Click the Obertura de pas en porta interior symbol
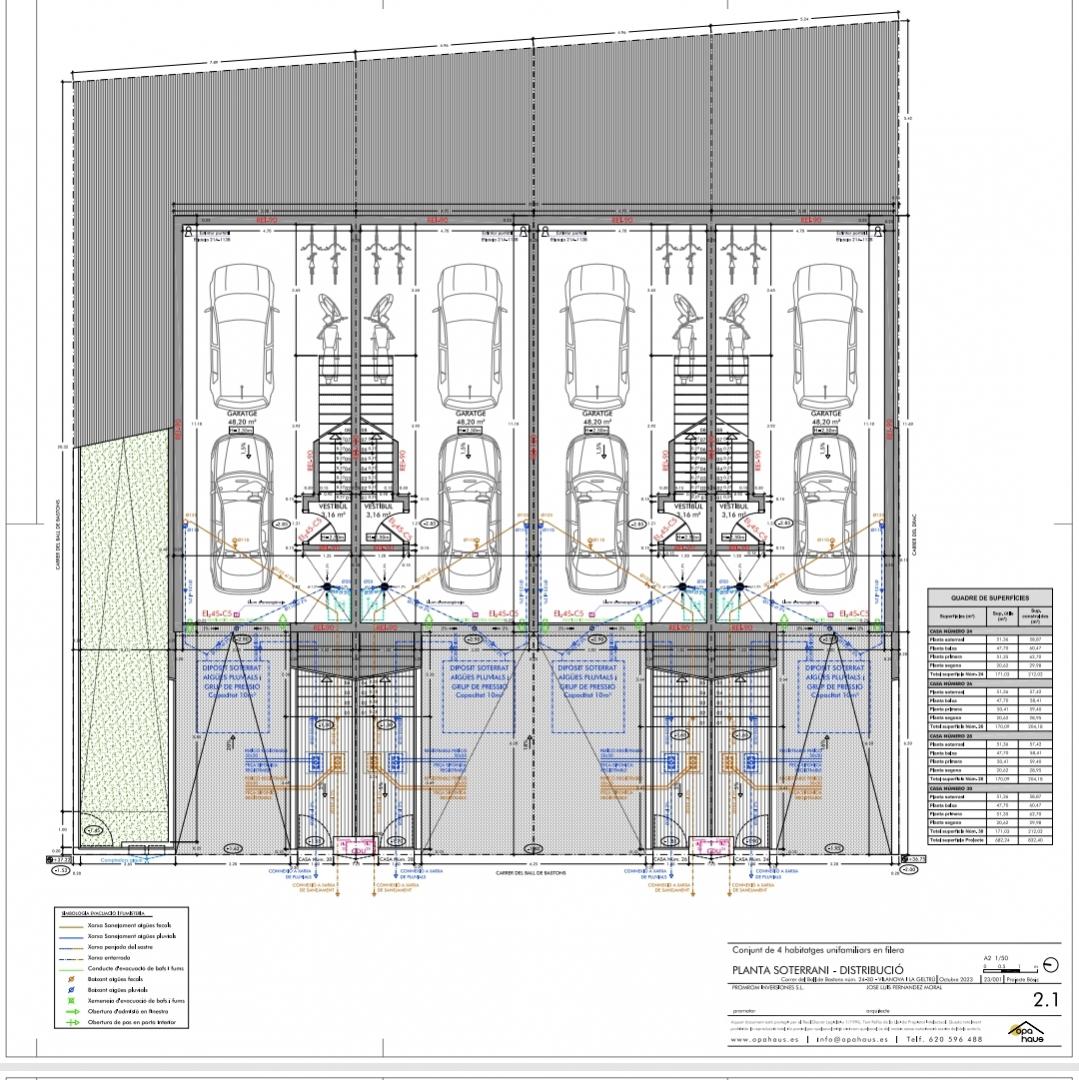Image resolution: width=1079 pixels, height=1080 pixels. 73,1022
